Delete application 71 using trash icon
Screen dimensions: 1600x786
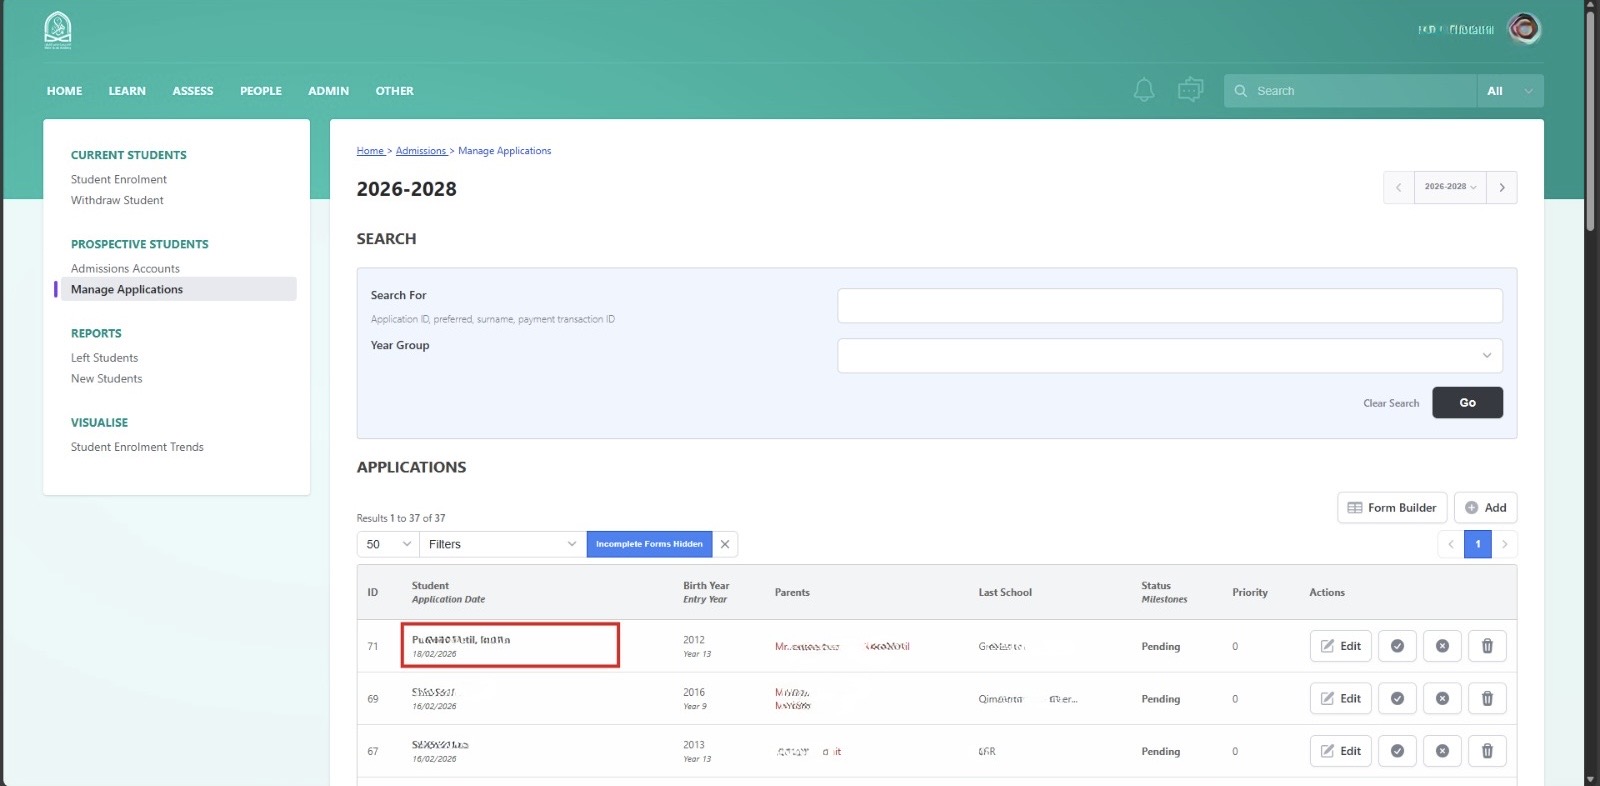[x=1487, y=646]
